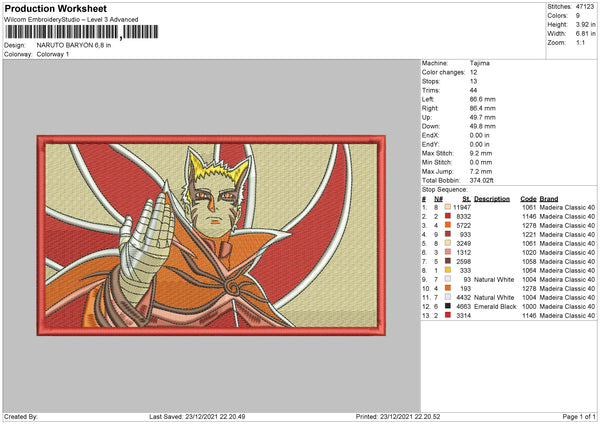This screenshot has height=424, width=600.
Task: Click the Brand column header
Action: (549, 199)
